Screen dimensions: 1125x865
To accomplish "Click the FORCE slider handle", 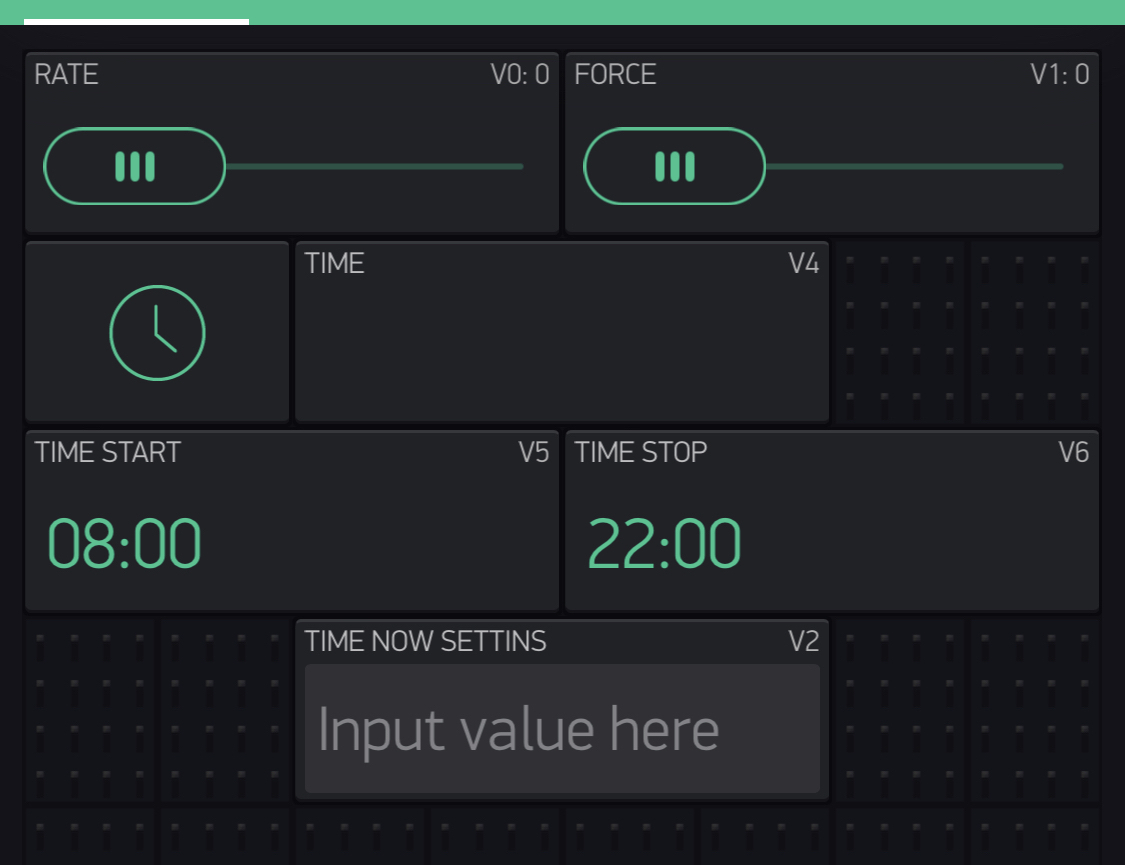I will tap(675, 166).
